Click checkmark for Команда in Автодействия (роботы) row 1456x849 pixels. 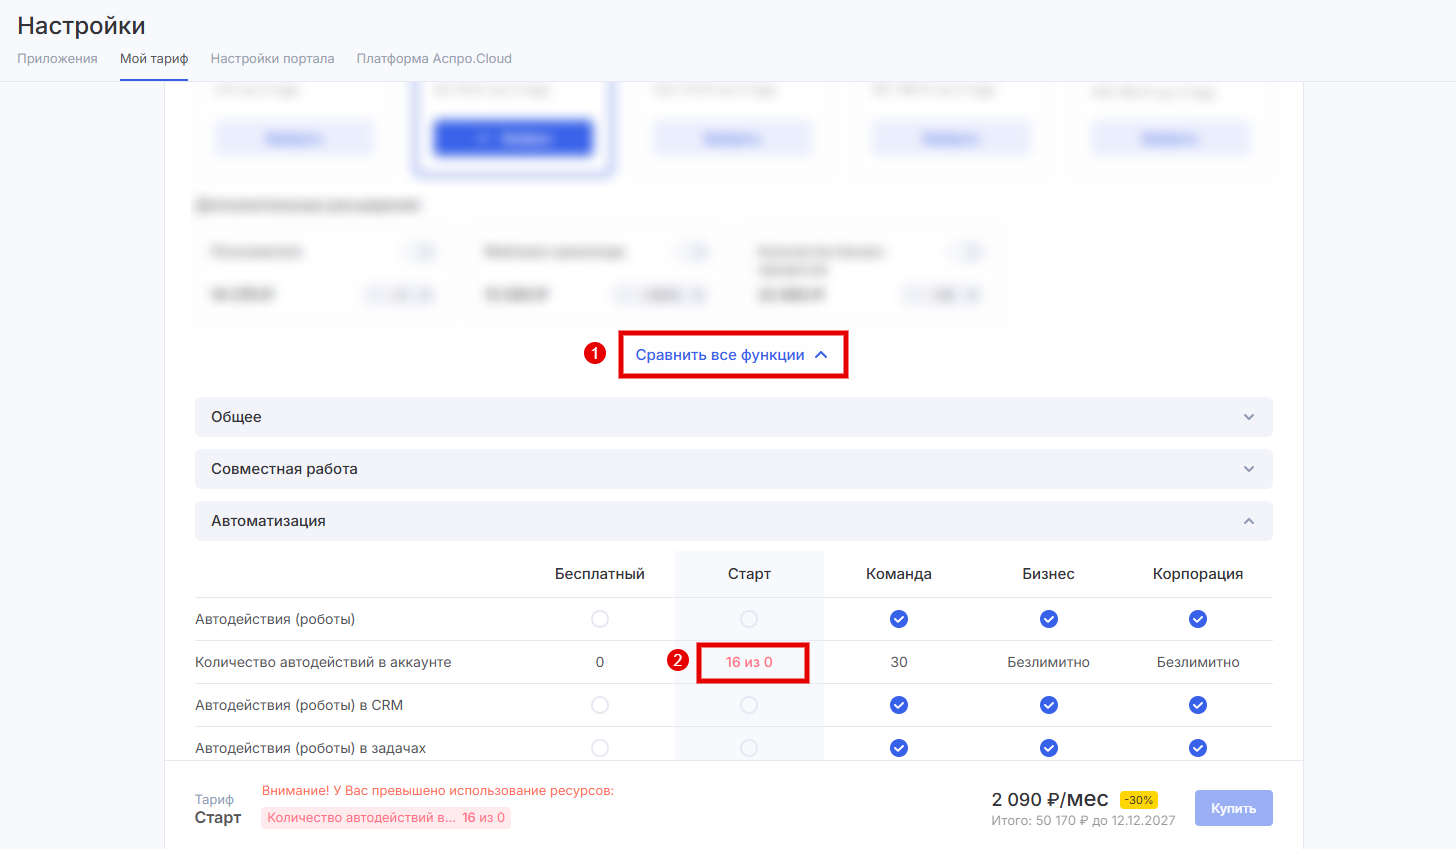tap(899, 619)
